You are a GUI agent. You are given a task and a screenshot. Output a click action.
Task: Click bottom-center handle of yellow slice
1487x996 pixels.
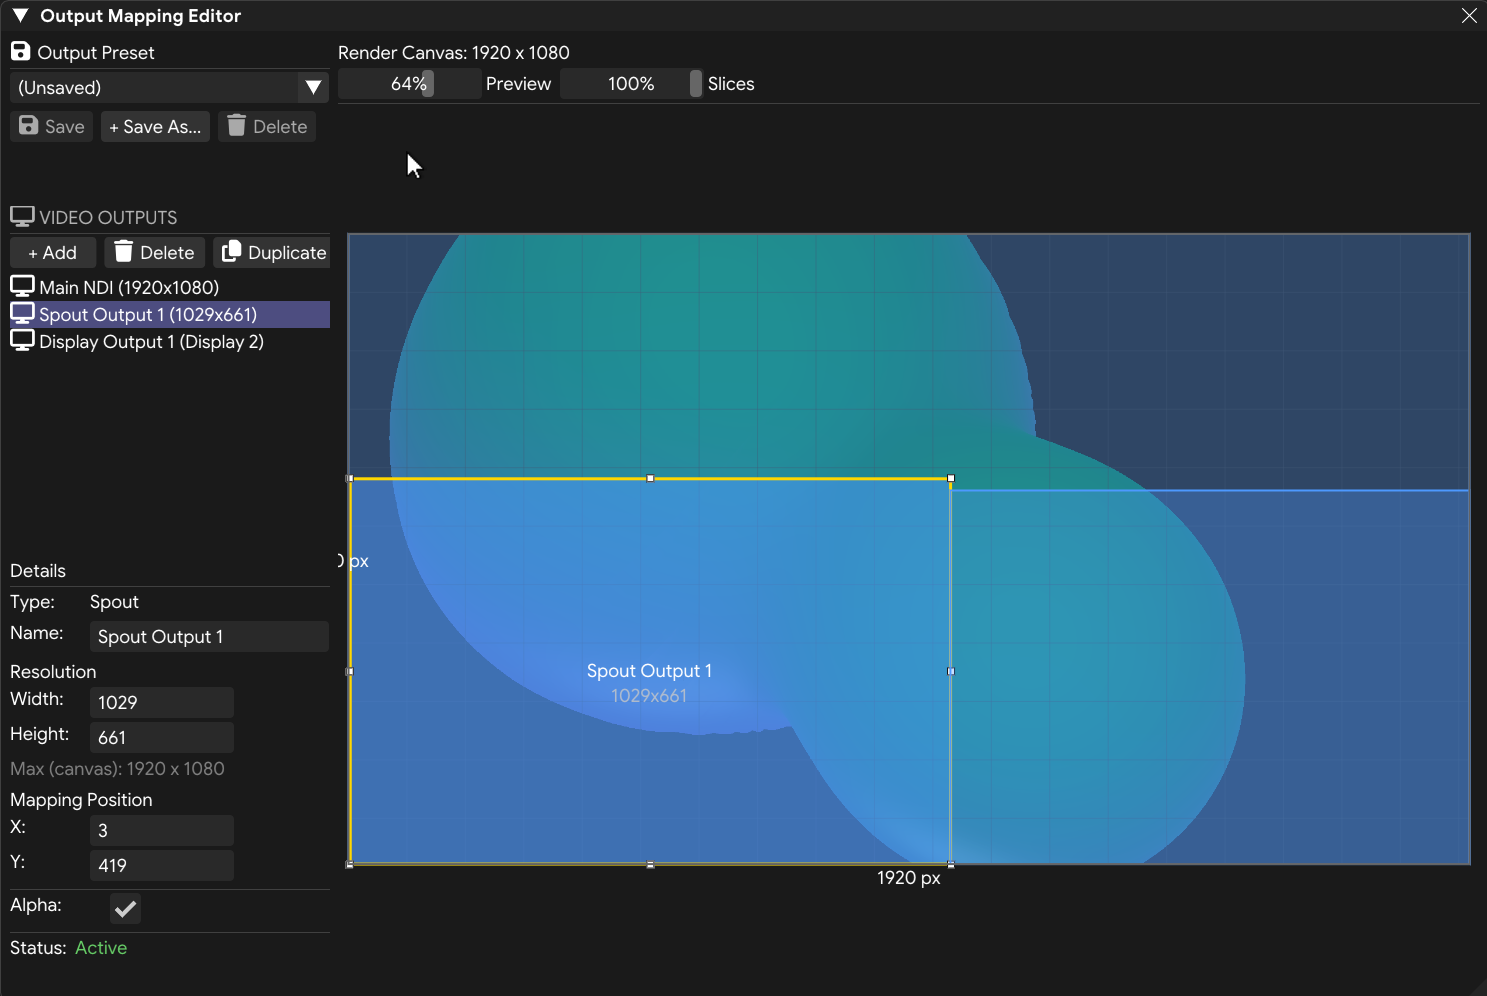coord(650,864)
